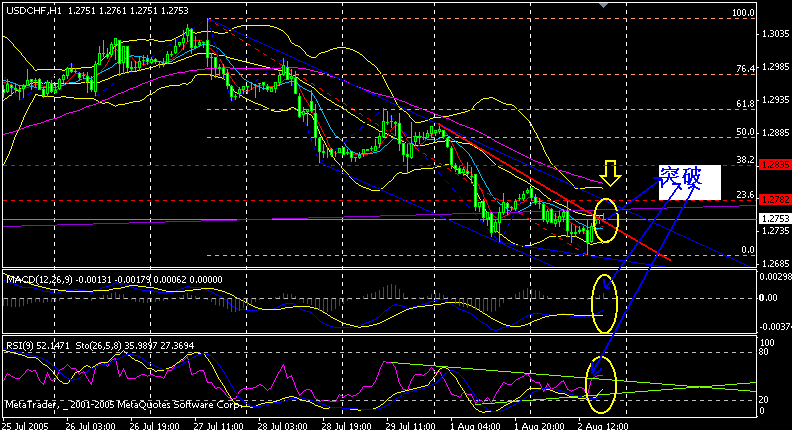The image size is (792, 430).
Task: Select the red 1.2782 price level tag
Action: (775, 200)
